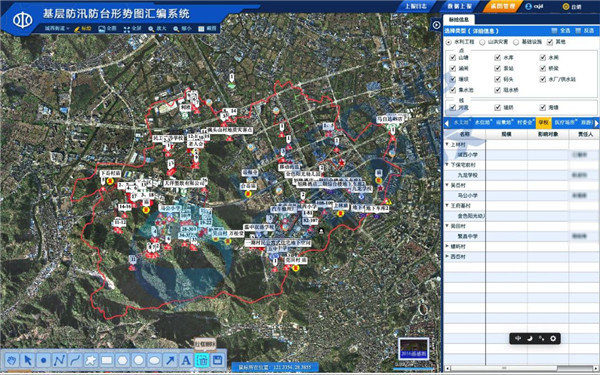Select the arrow drawing tool

(x=170, y=360)
